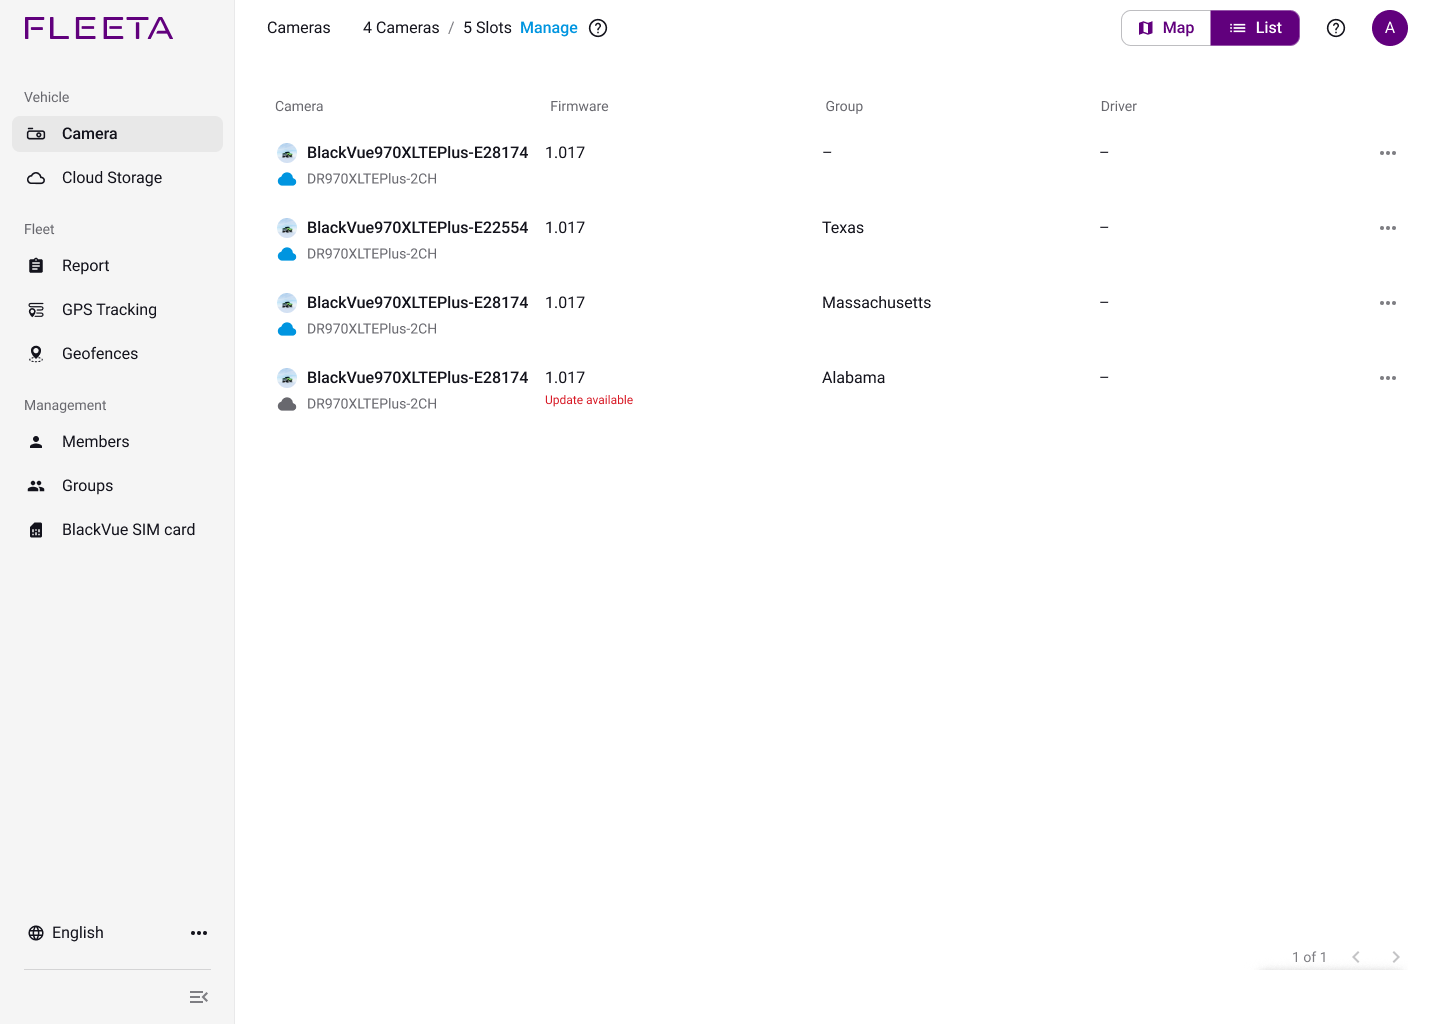Click the Alabama group cell
1440x1024 pixels.
[x=853, y=378]
